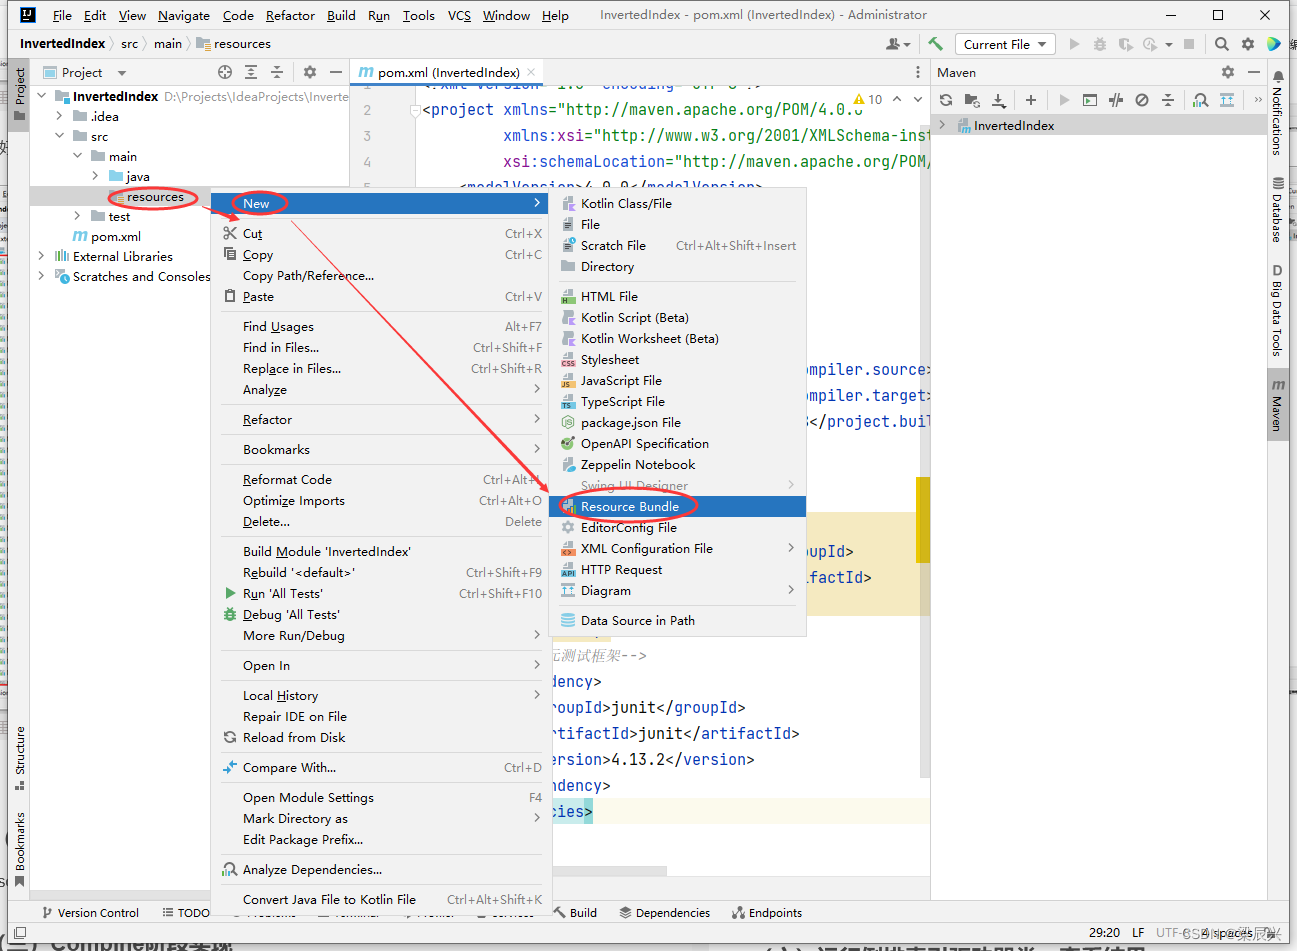This screenshot has width=1297, height=951.
Task: Click the Maven right sidebar tab
Action: [x=1277, y=405]
